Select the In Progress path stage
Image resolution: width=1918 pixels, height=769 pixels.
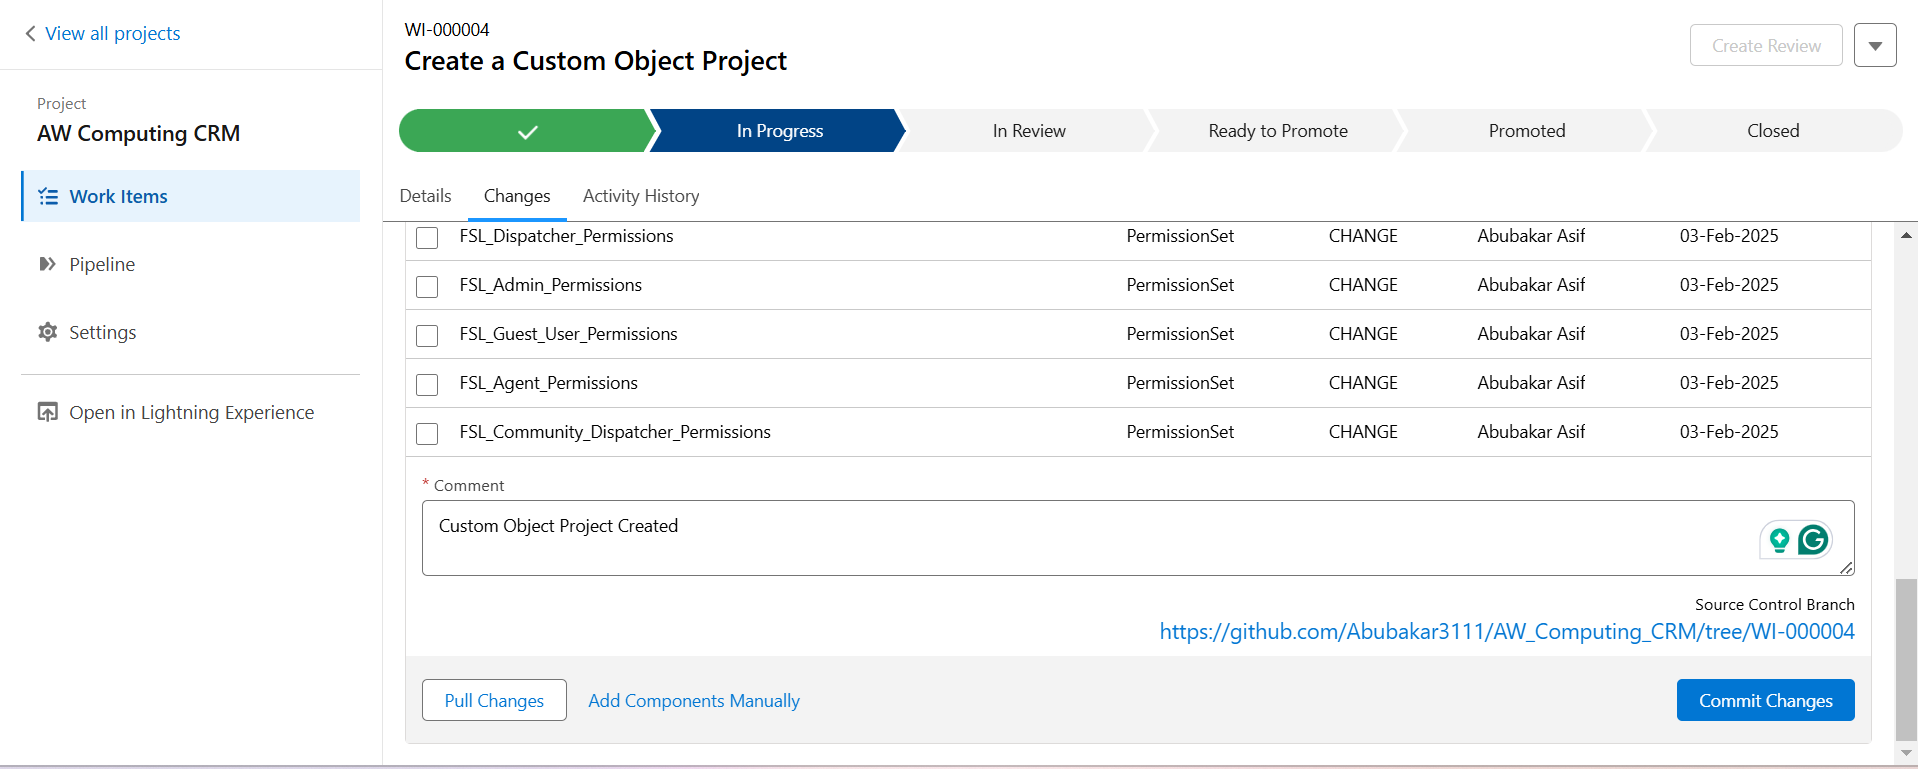tap(780, 131)
